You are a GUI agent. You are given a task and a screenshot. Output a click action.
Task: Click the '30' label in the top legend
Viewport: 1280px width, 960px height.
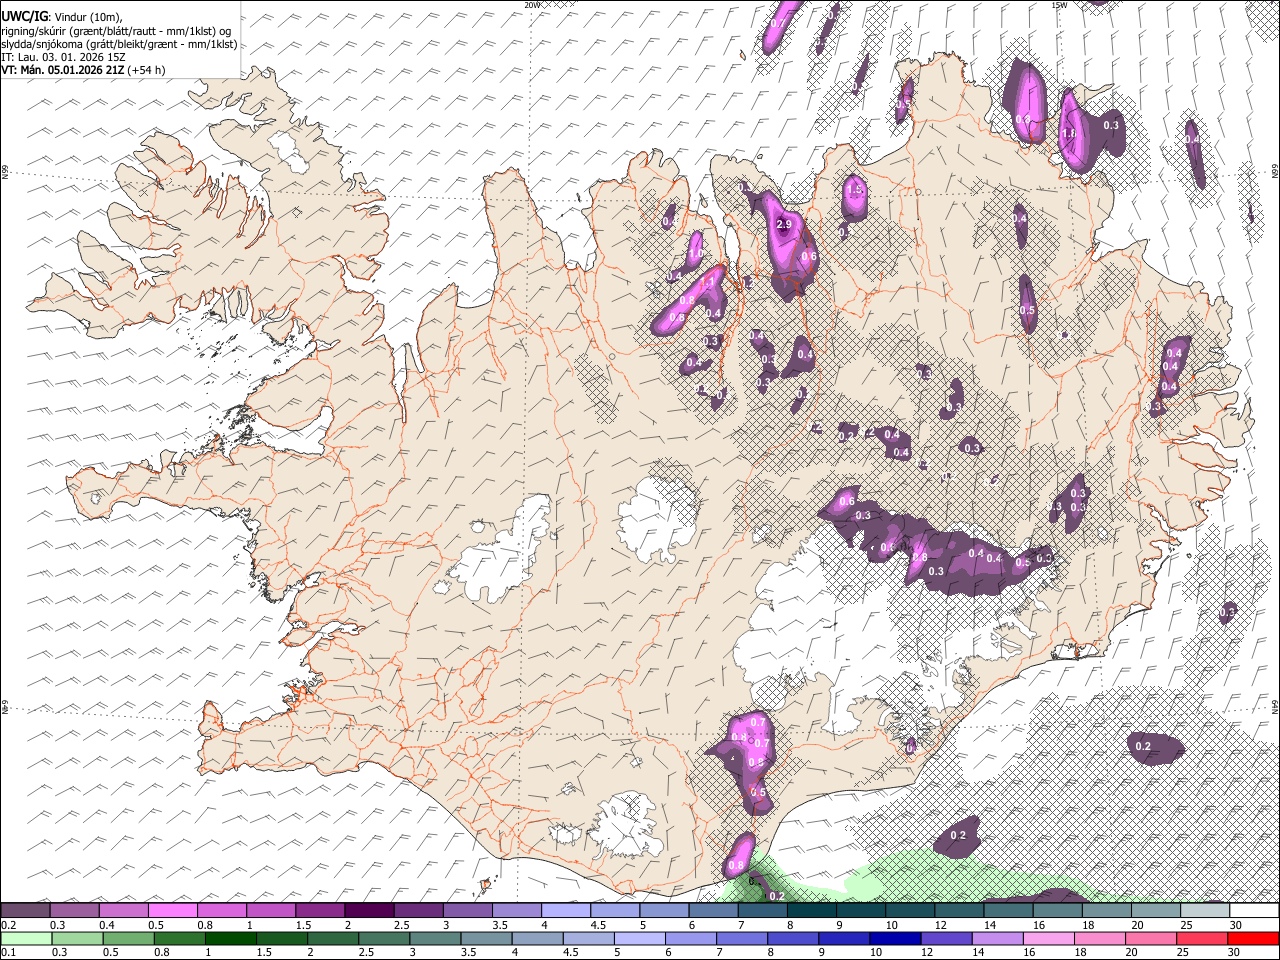coord(1235,925)
